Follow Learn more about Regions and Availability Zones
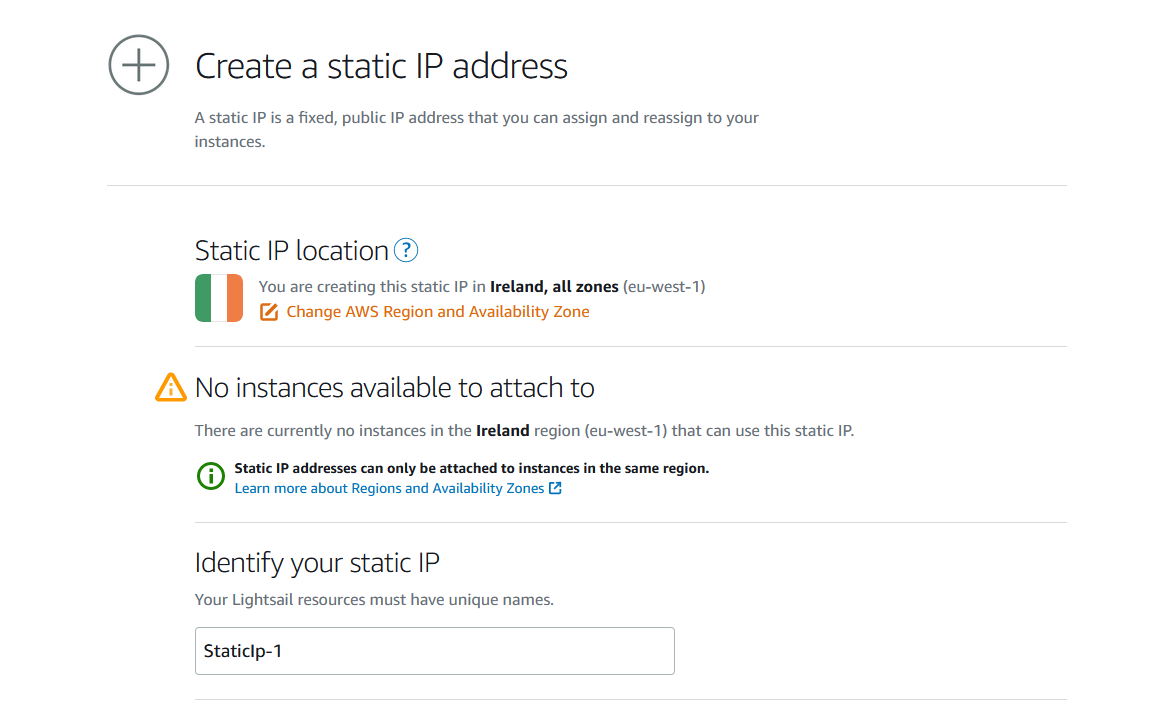This screenshot has height=715, width=1168. click(x=390, y=489)
